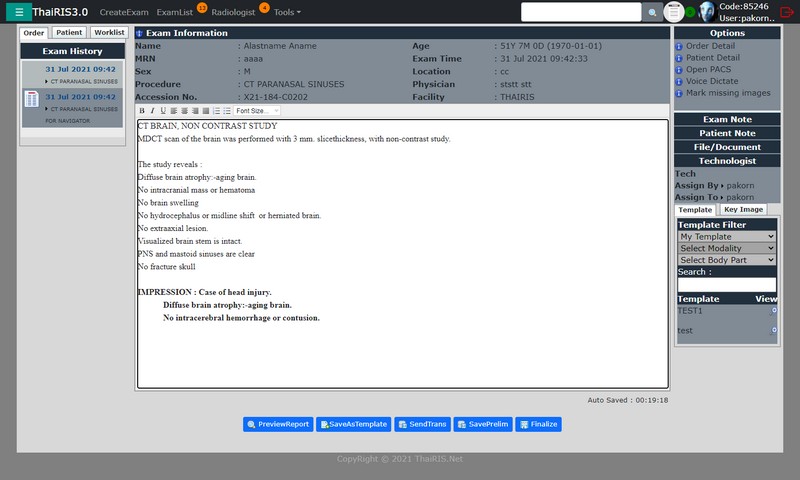View the TEST1 template preview icon
The image size is (800, 480).
[x=773, y=311]
